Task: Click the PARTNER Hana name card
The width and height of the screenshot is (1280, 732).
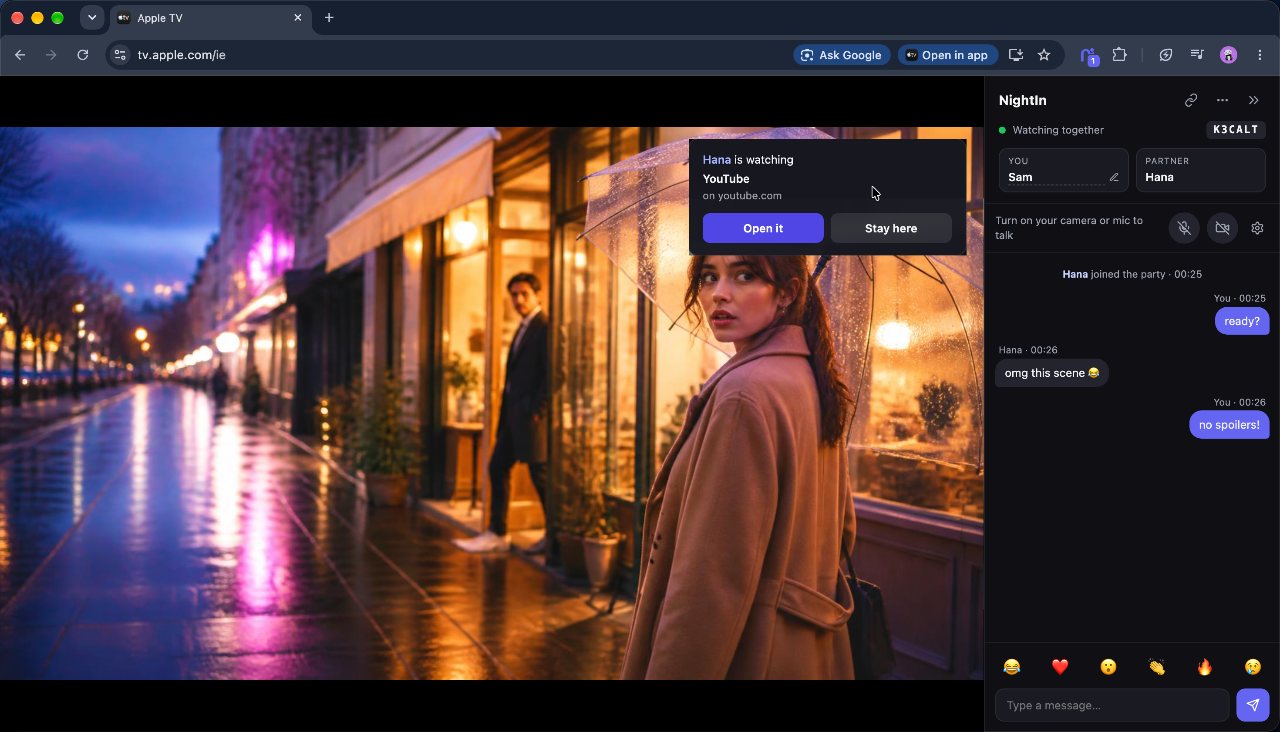Action: (x=1201, y=170)
